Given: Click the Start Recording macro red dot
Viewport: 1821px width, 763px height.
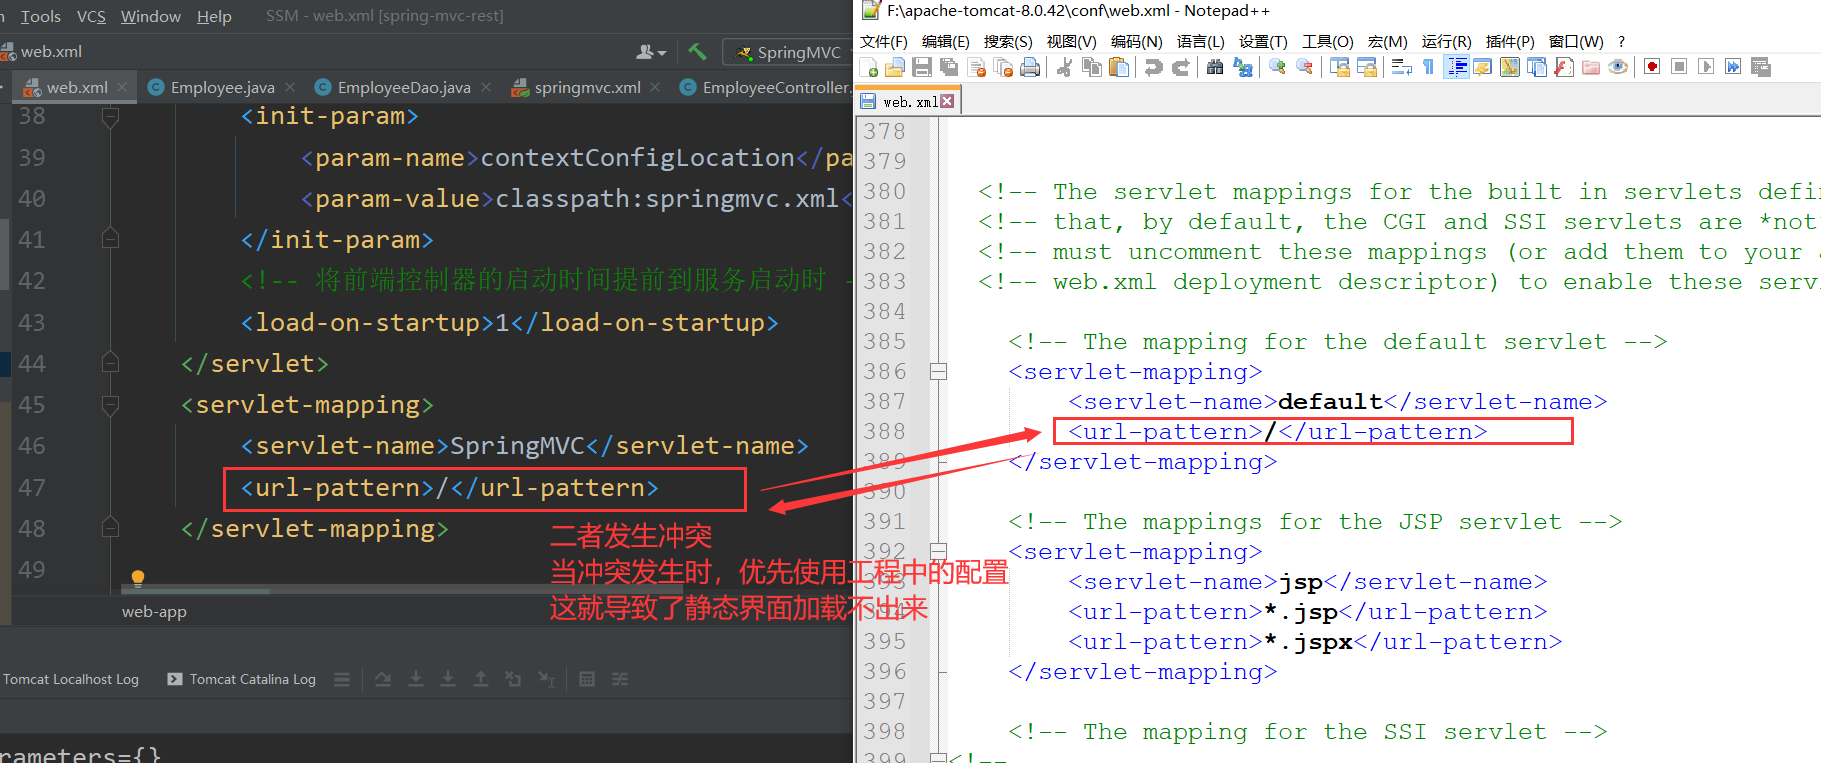Looking at the screenshot, I should tap(1652, 67).
